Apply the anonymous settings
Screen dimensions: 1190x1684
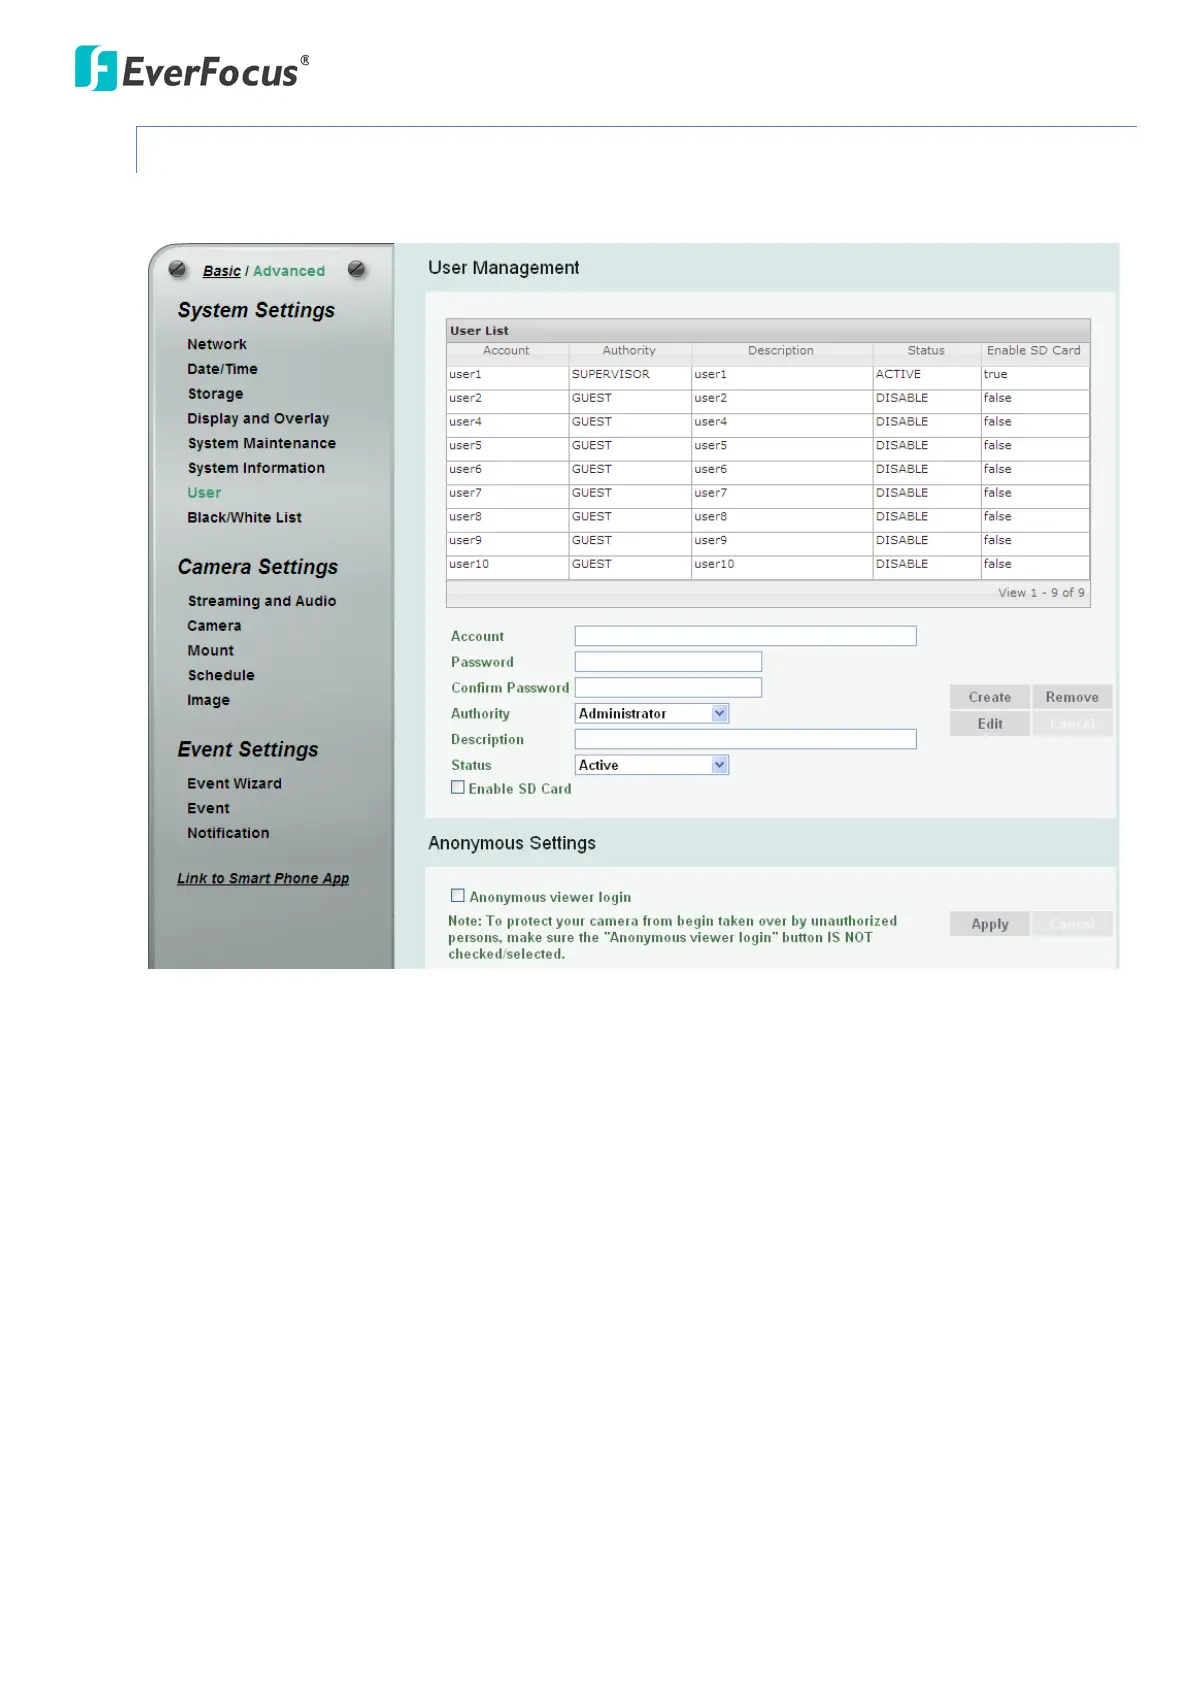click(x=989, y=924)
